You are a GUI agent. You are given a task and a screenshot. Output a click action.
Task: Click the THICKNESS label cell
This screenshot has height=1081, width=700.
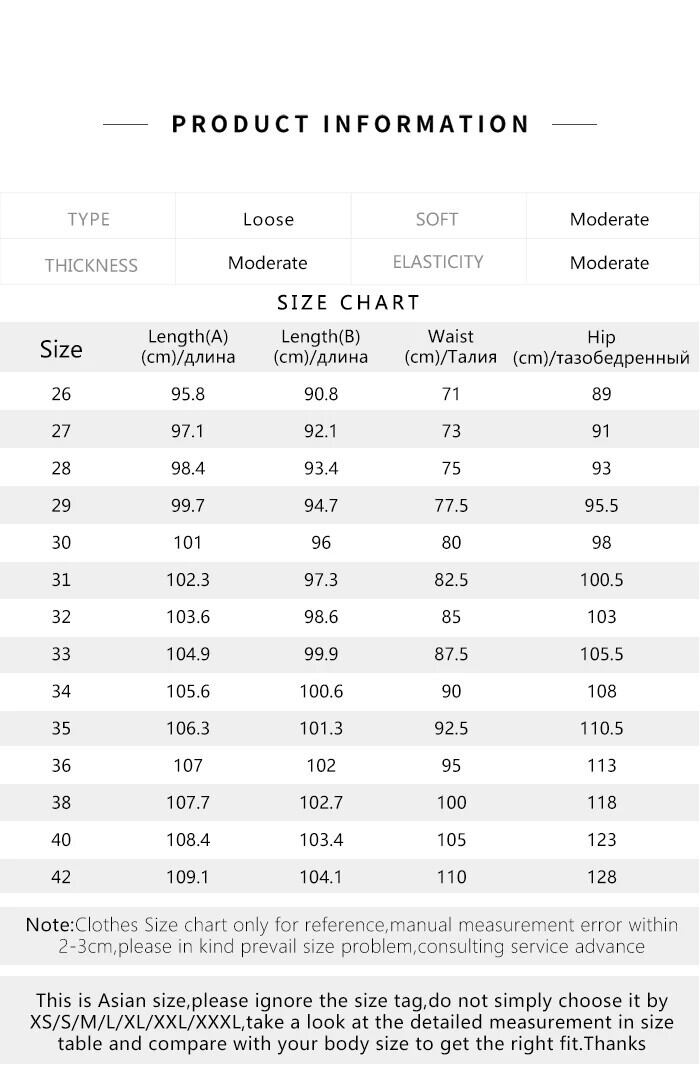tap(90, 265)
